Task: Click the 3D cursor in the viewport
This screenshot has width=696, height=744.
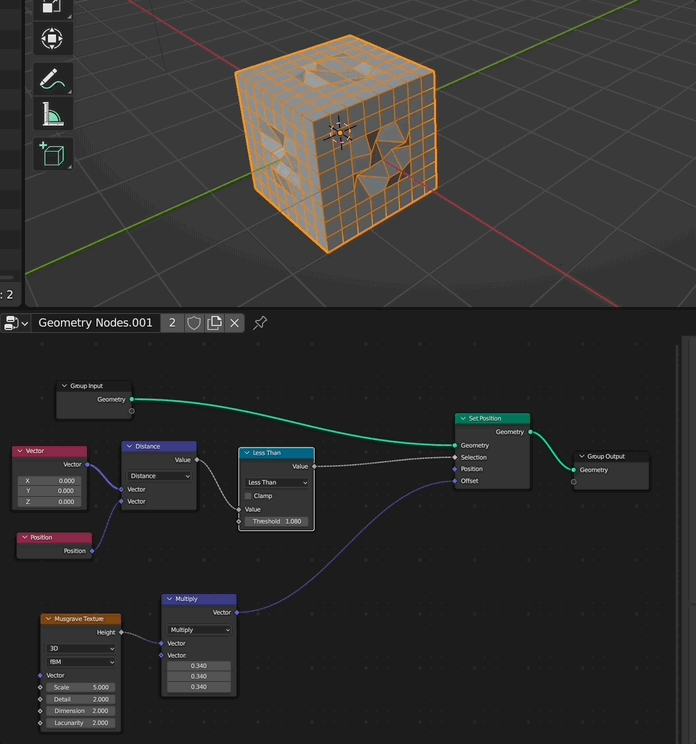Action: (340, 133)
